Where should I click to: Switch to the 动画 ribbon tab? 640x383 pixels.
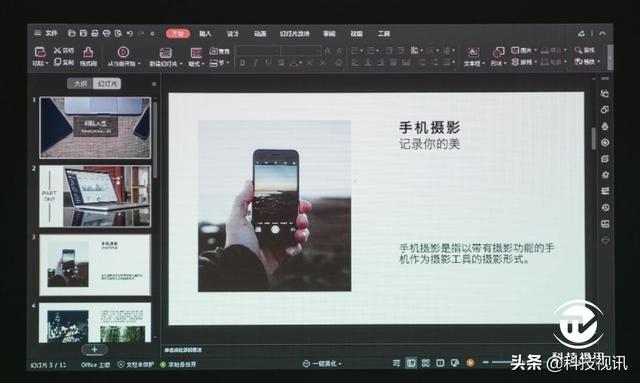coord(260,33)
